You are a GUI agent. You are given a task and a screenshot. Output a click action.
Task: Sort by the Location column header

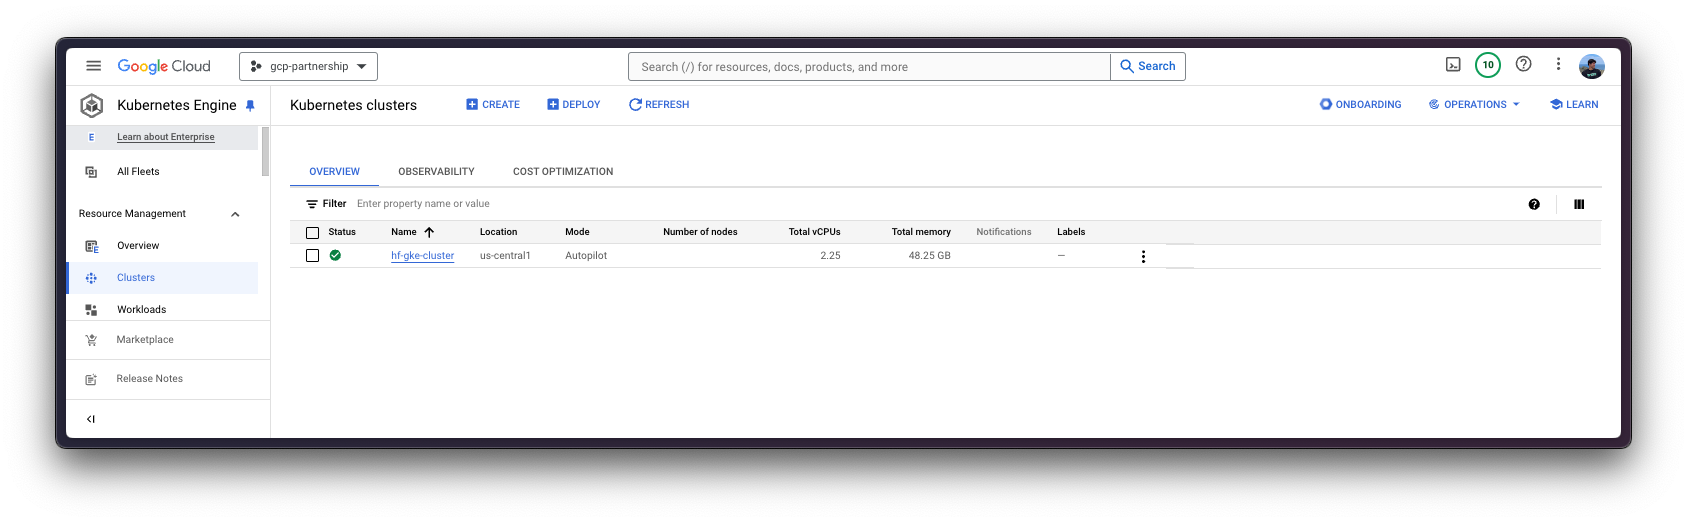[498, 232]
